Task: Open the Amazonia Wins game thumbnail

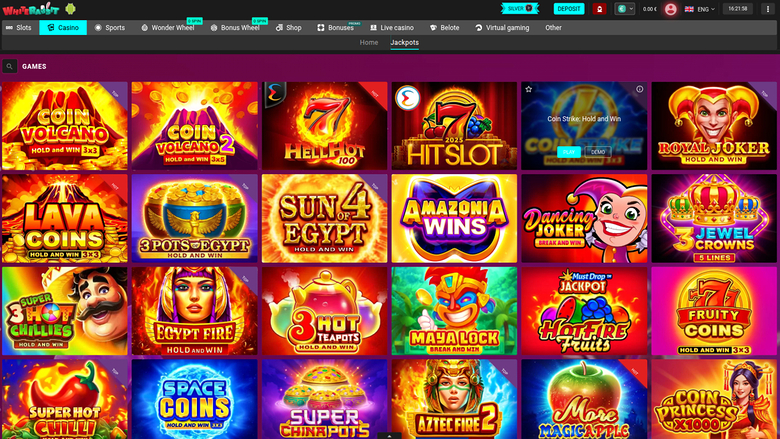Action: (454, 219)
